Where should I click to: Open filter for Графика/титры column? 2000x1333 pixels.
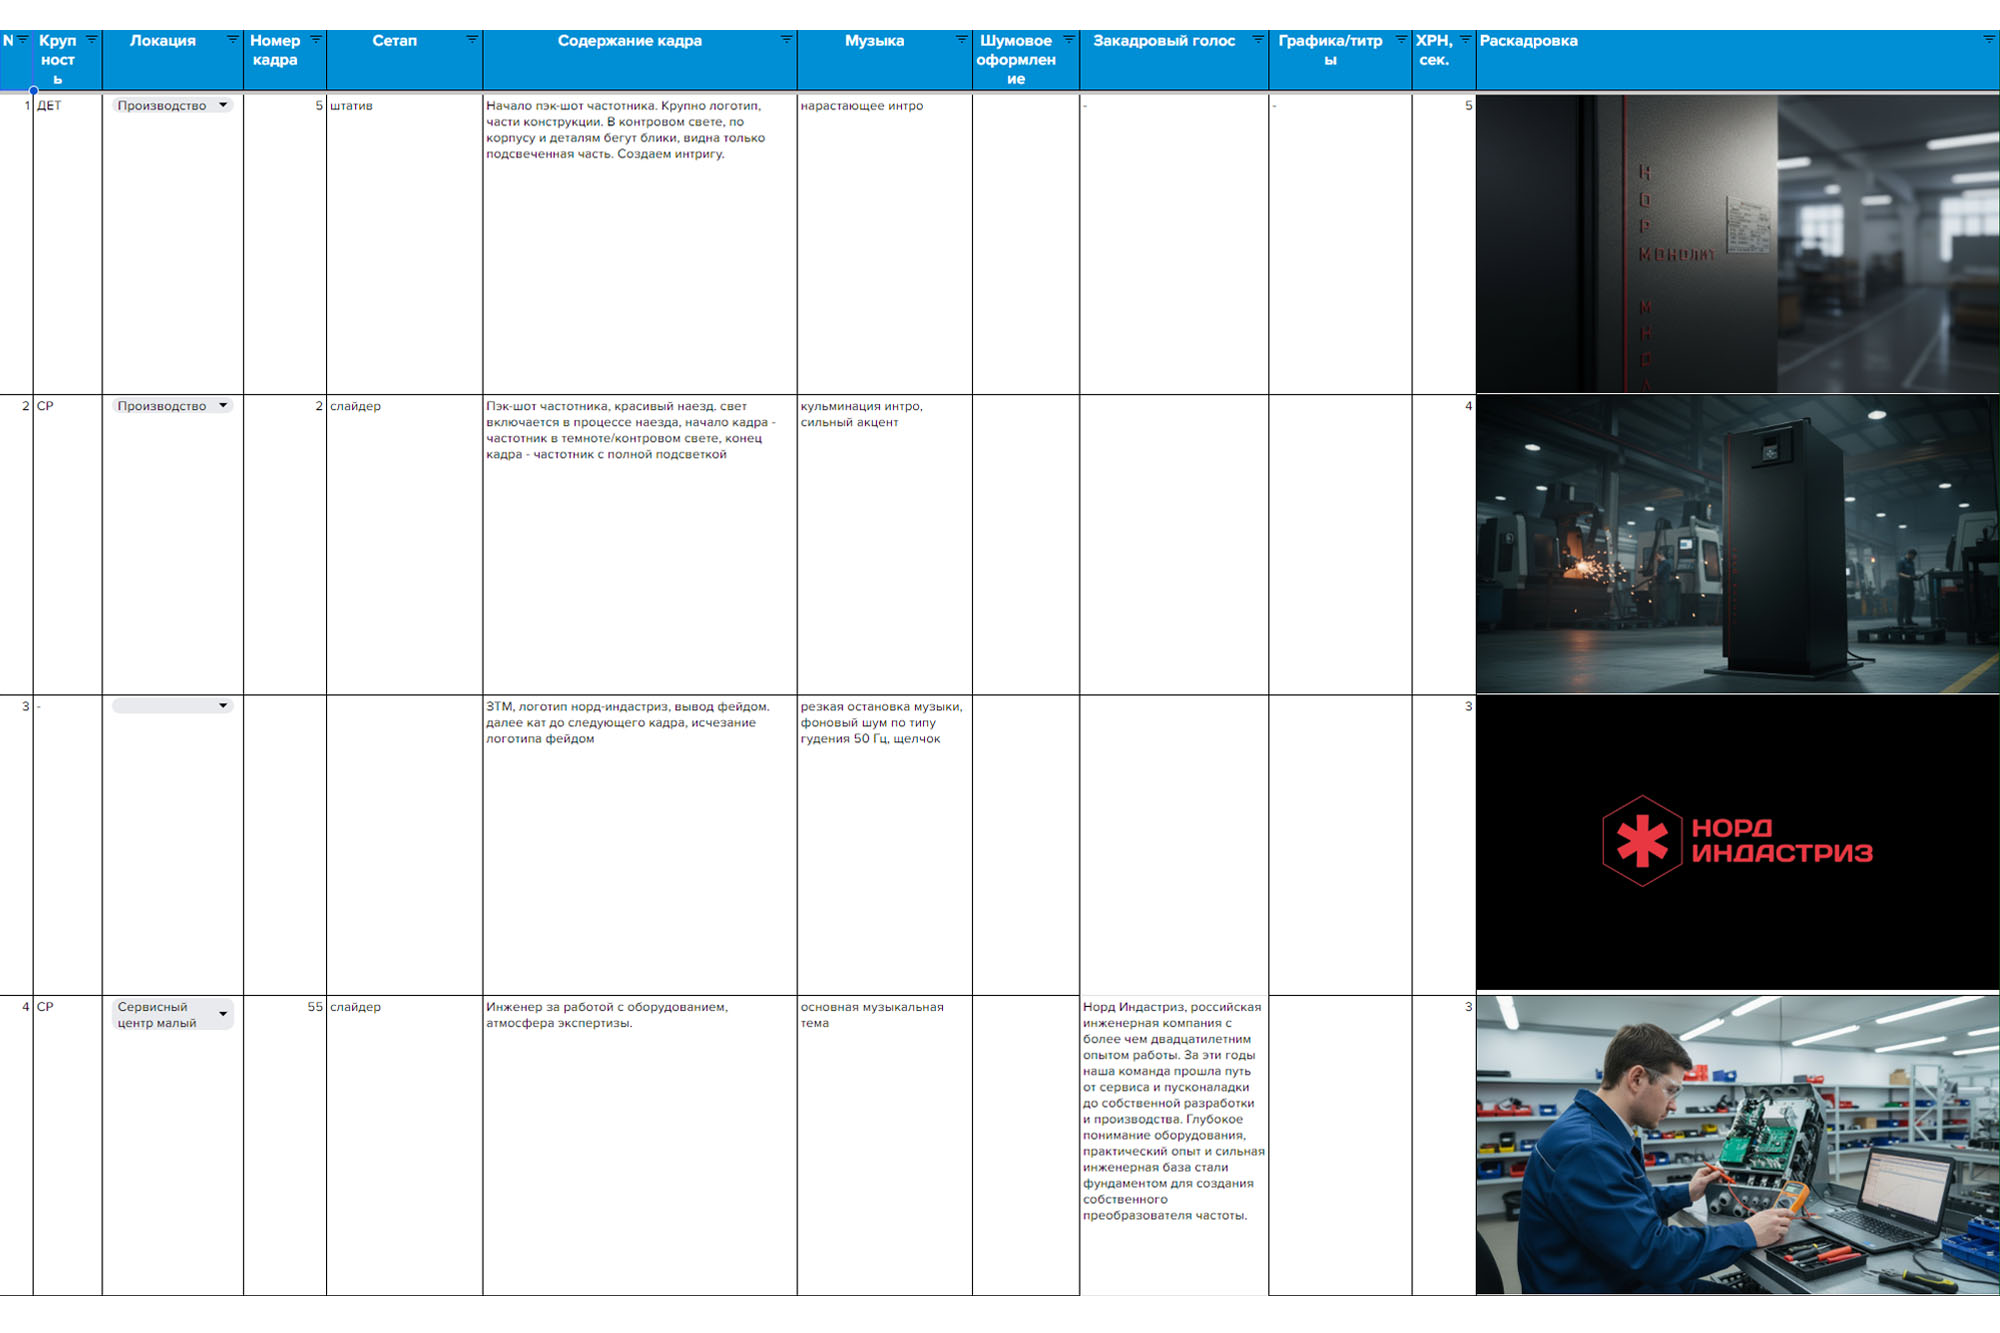pyautogui.click(x=1401, y=40)
